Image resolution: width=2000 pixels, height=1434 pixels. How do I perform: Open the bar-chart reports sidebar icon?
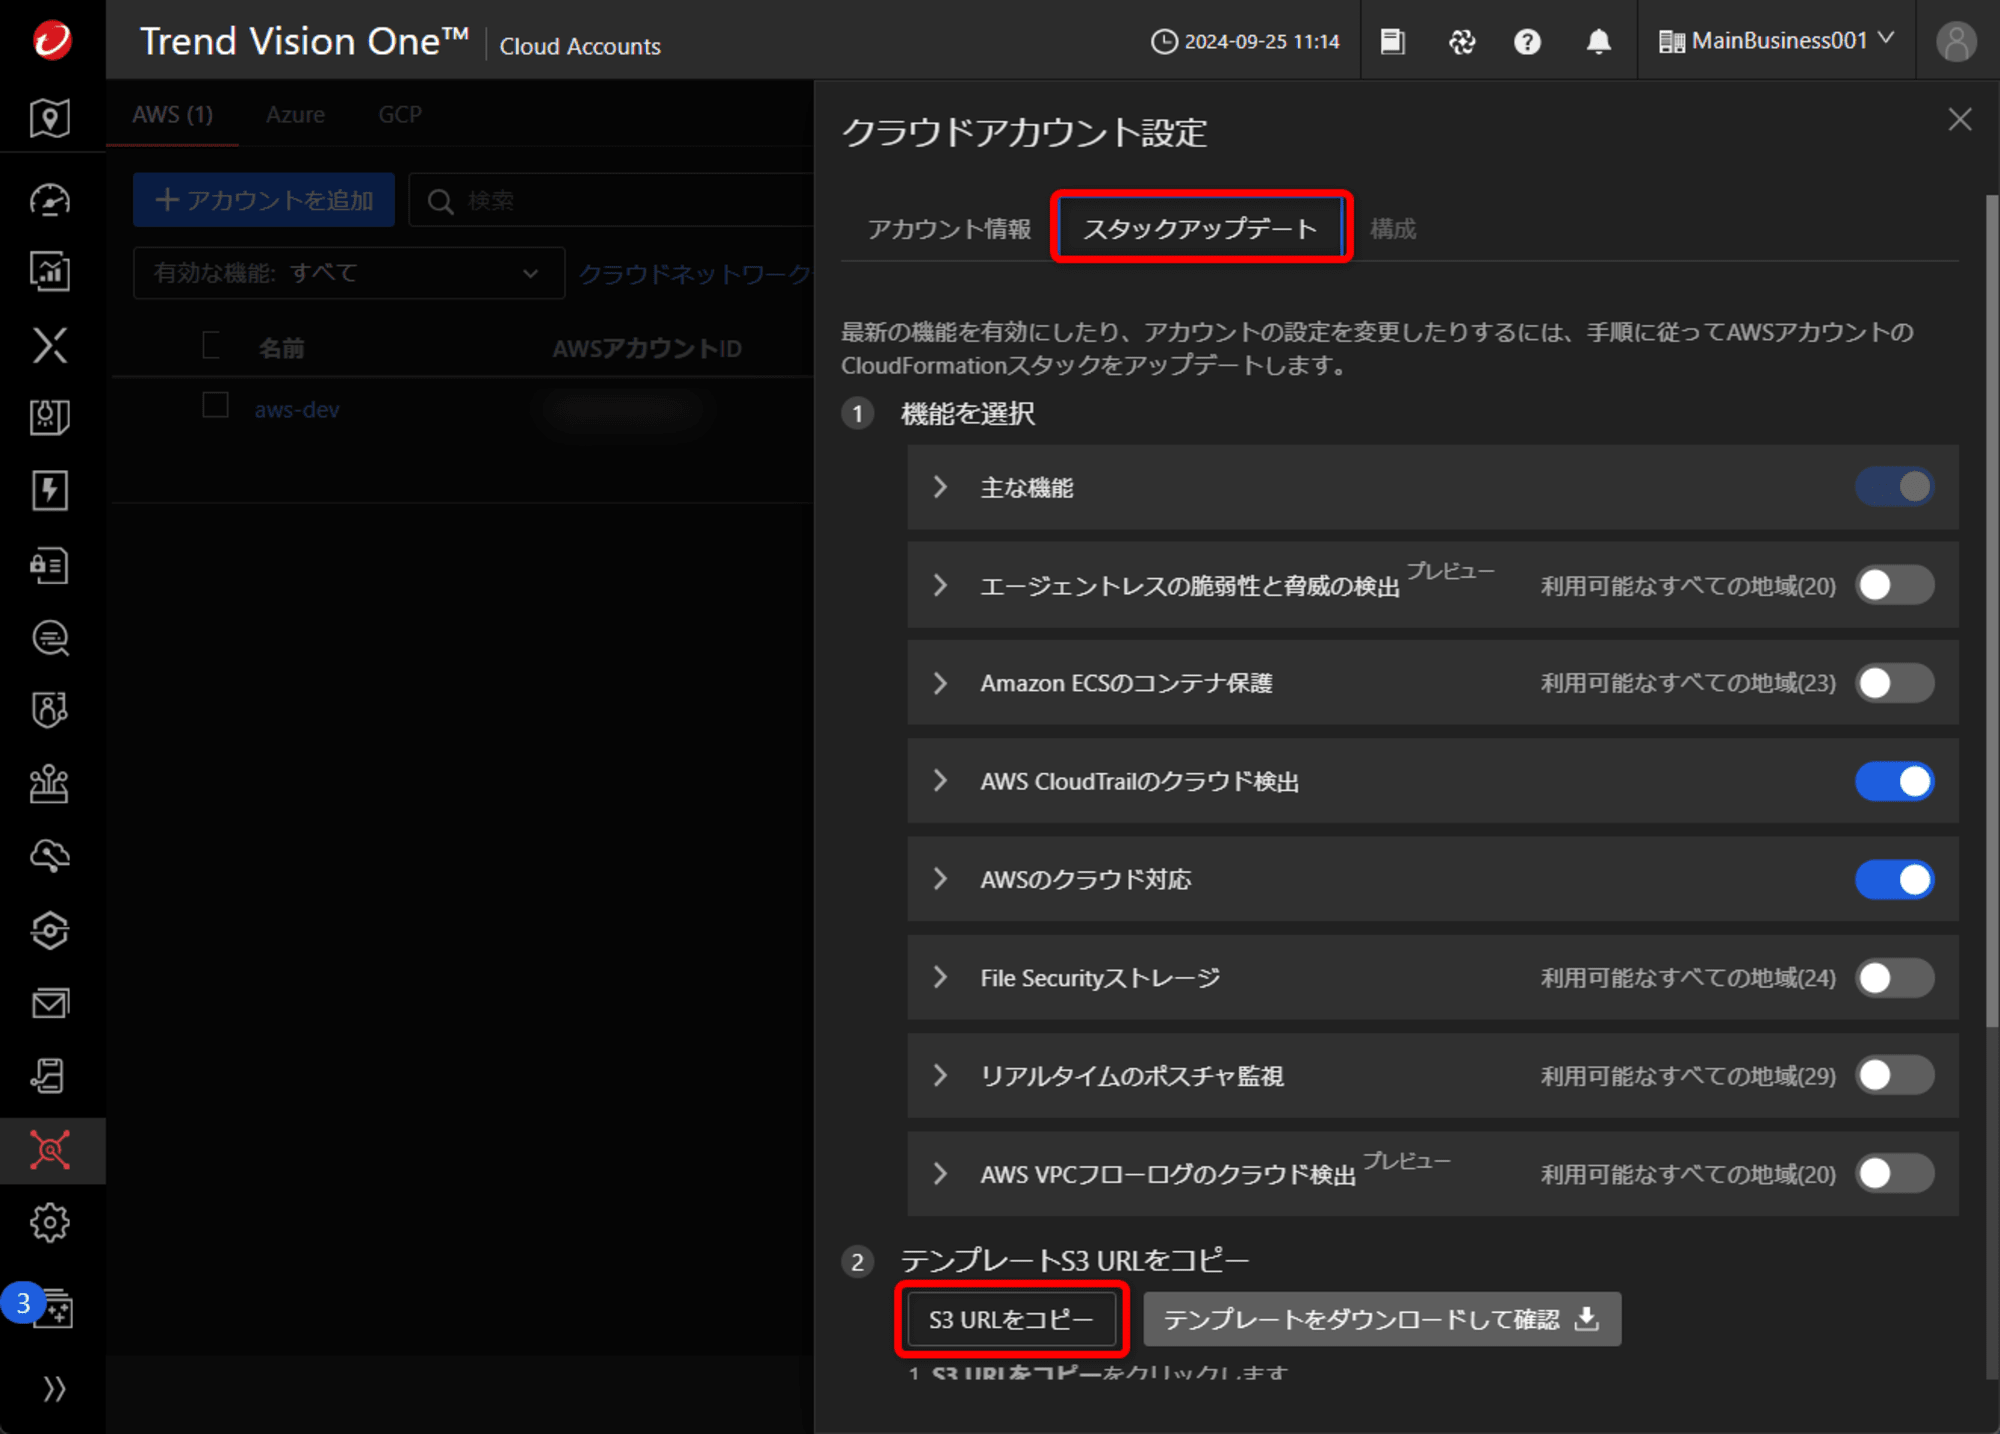pyautogui.click(x=50, y=272)
